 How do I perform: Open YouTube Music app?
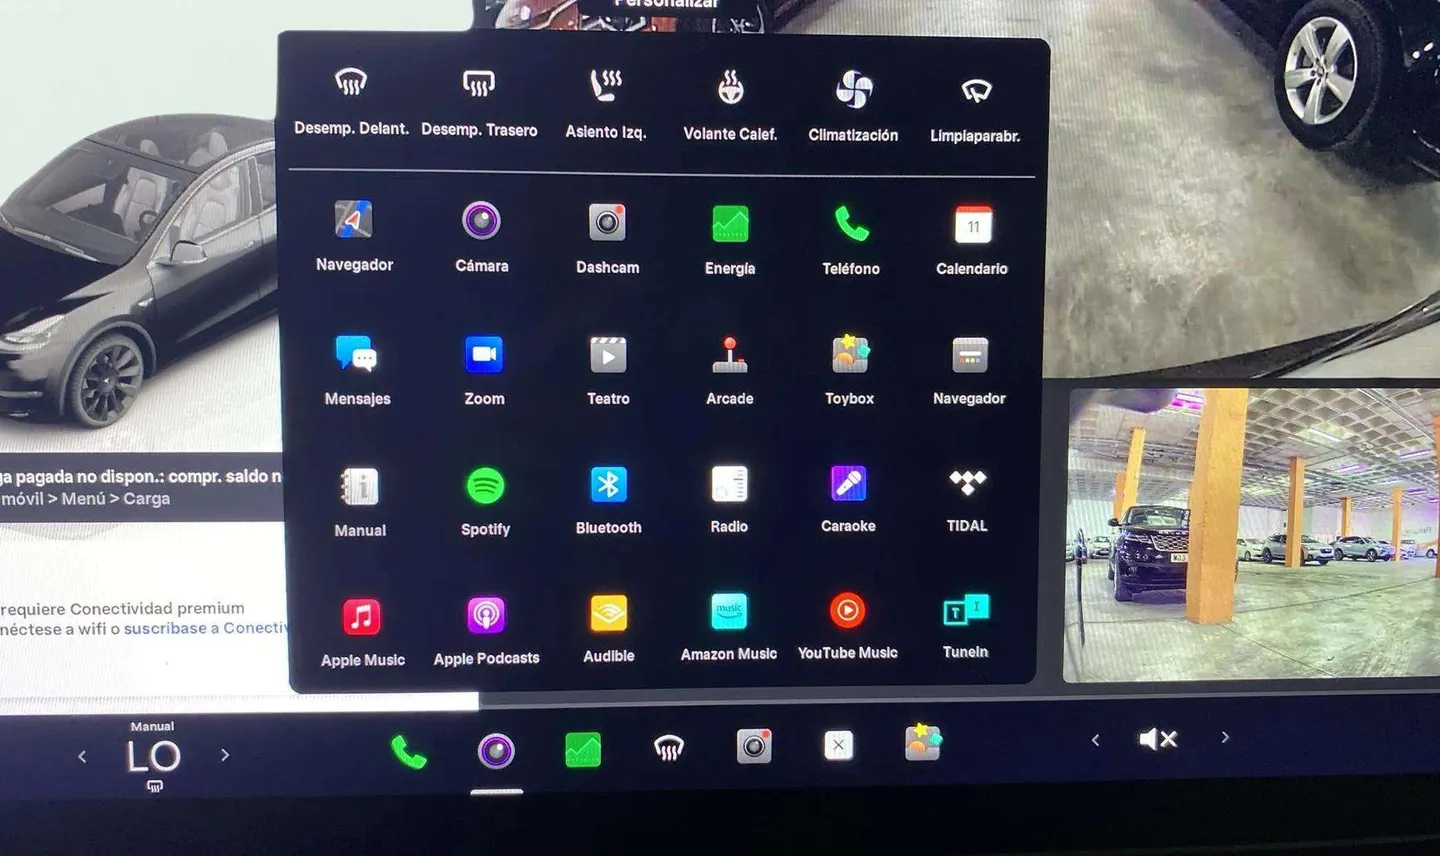point(847,612)
